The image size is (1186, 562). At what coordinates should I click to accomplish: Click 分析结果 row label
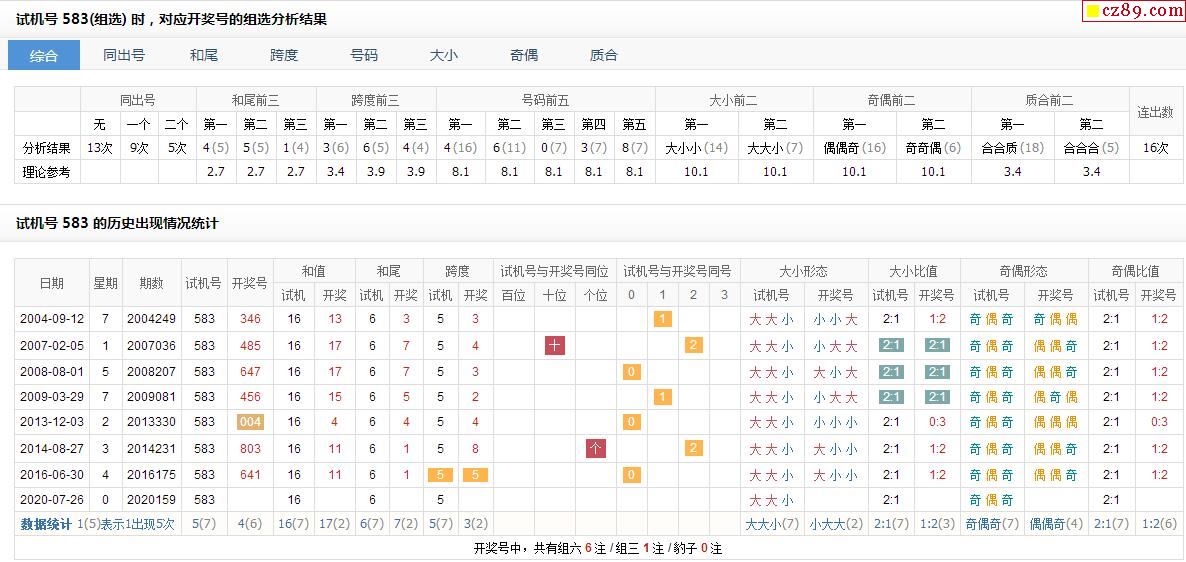tap(48, 147)
